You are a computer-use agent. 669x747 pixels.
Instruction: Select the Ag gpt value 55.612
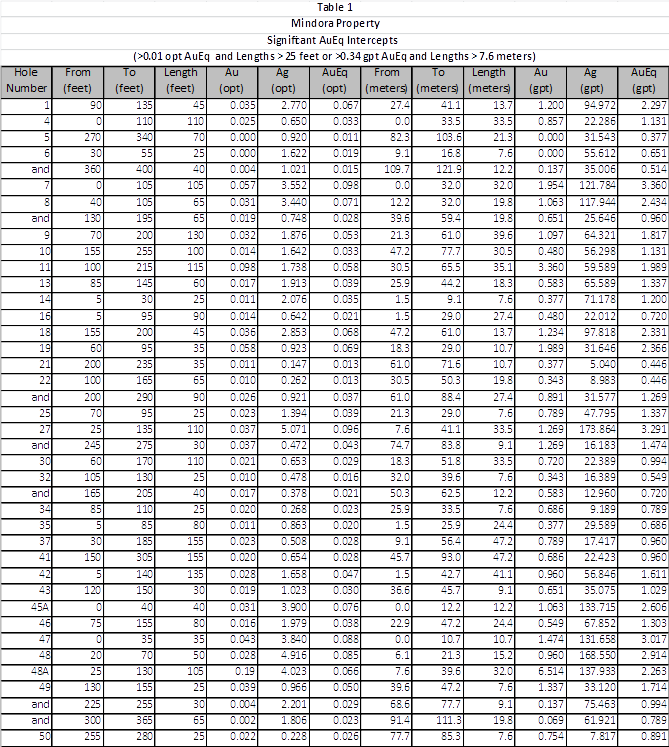(600, 153)
